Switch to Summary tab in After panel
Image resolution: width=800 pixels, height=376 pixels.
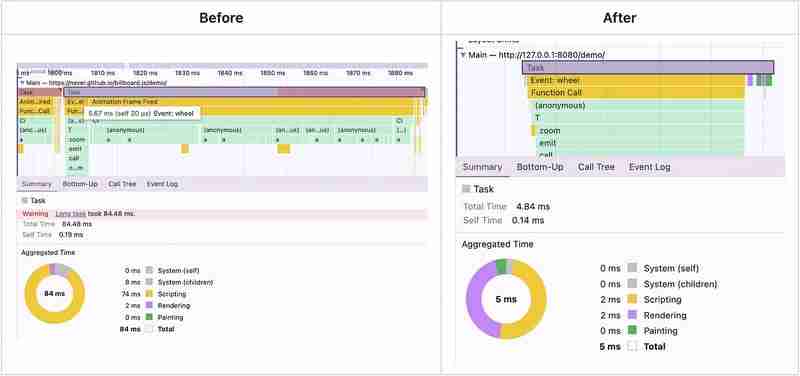pos(483,167)
